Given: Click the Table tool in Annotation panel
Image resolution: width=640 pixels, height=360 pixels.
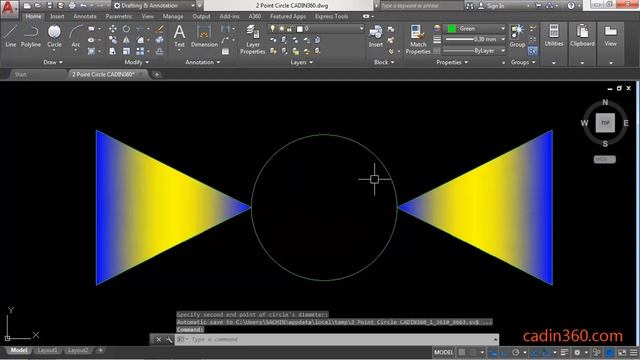Looking at the screenshot, I should [x=225, y=51].
